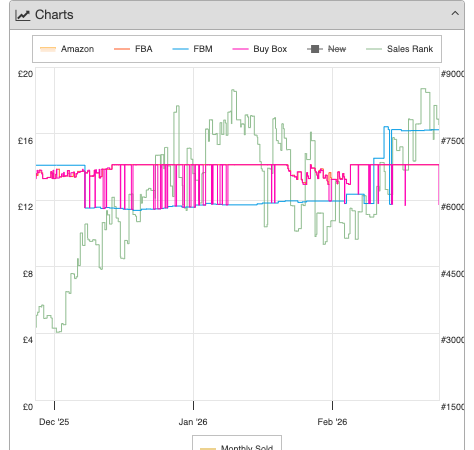This screenshot has width=474, height=450.
Task: Click the Feb '26 x-axis label
Action: click(x=332, y=422)
